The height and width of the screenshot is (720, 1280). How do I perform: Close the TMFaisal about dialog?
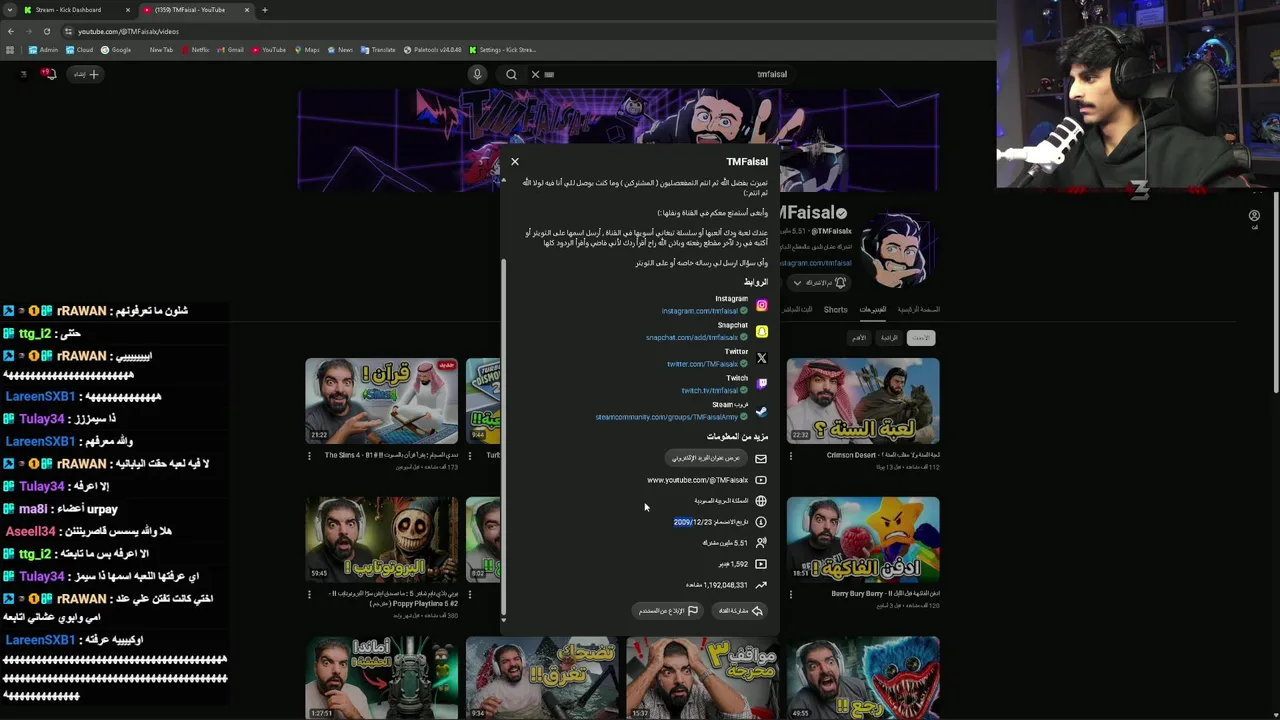[515, 161]
